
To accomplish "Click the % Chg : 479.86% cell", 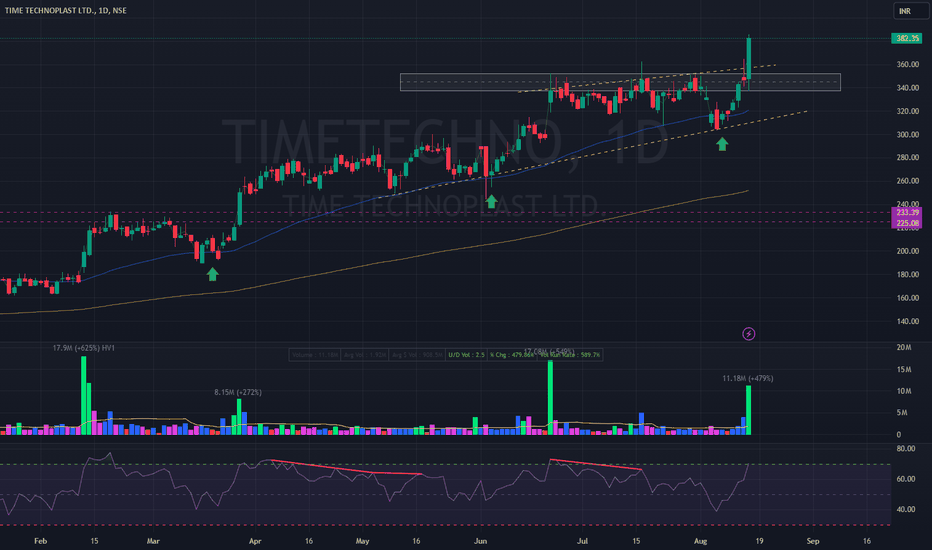I will coord(511,355).
